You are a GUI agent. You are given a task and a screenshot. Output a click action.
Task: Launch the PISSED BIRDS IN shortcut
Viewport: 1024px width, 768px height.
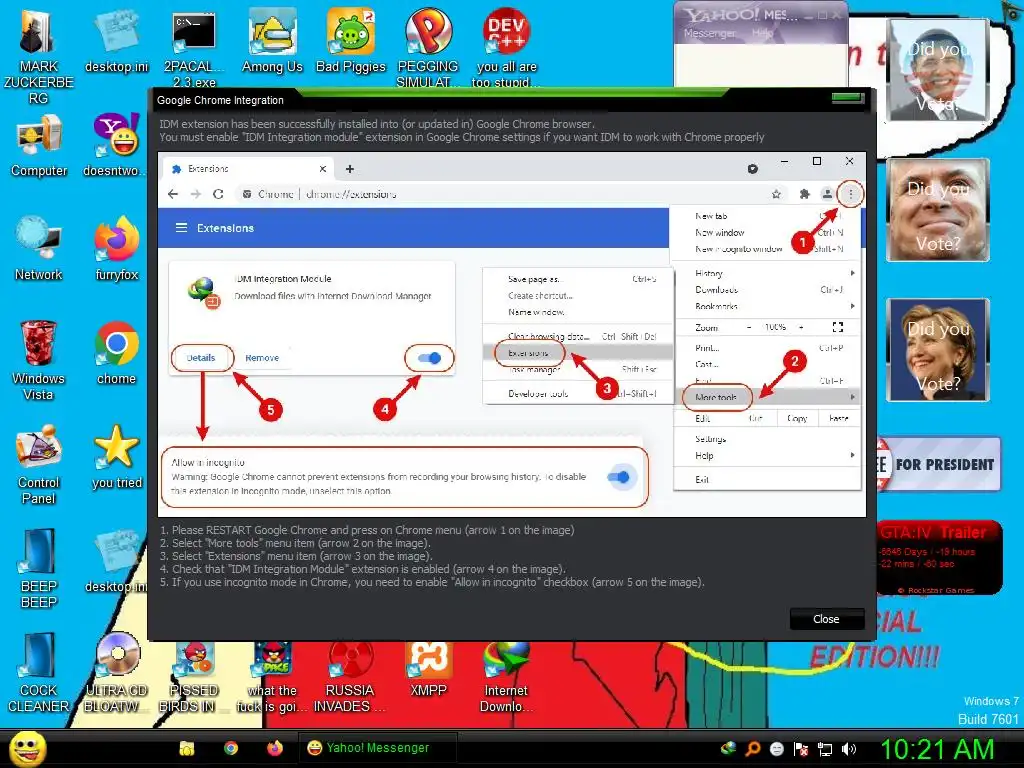point(194,677)
